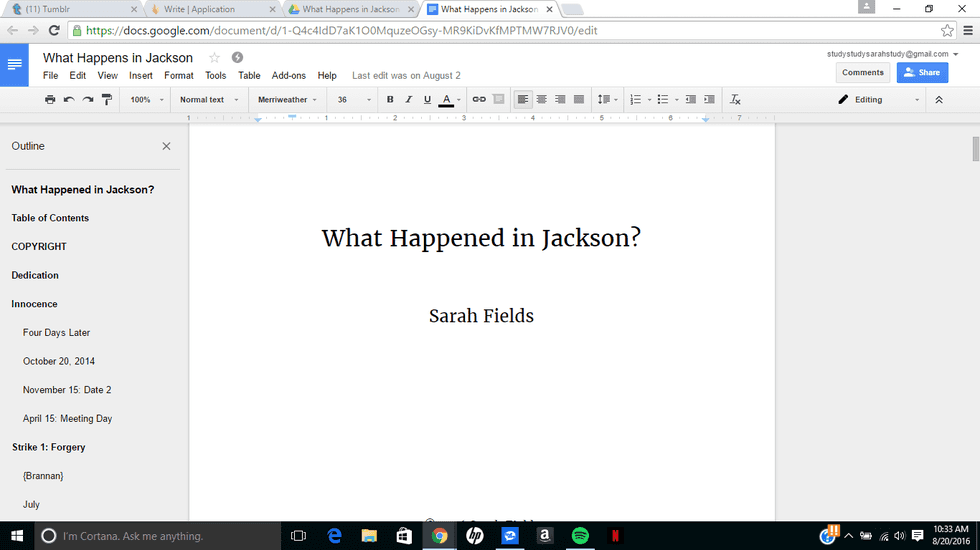Open the Add-ons menu
The height and width of the screenshot is (550, 980).
(289, 76)
